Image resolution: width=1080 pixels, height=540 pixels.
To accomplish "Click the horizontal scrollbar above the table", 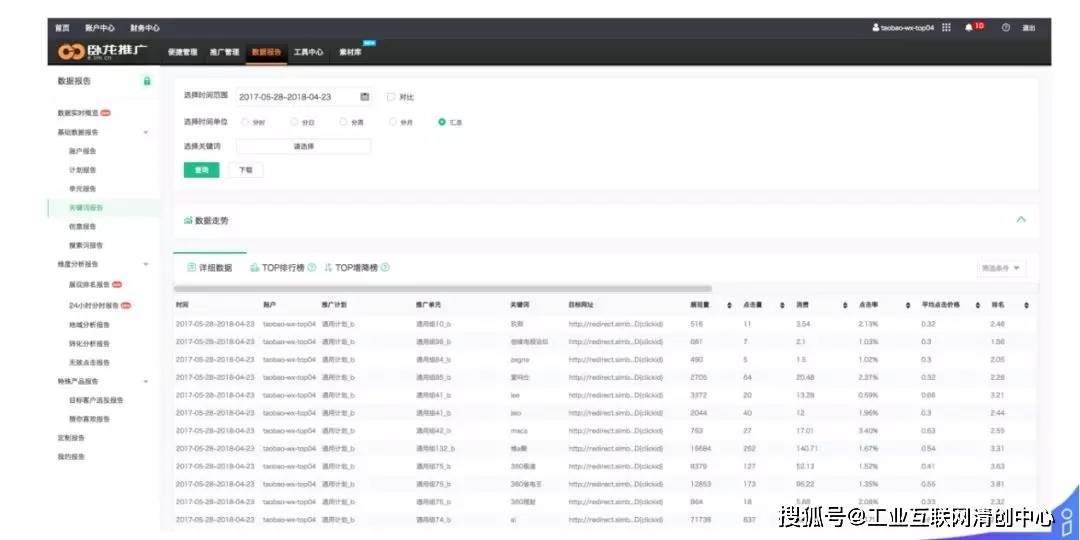I will click(443, 289).
